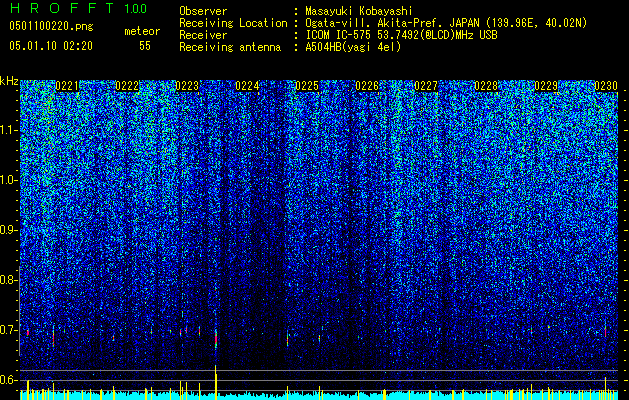Click the version number 1.00
Screen dimensions: 629x400
136,9
